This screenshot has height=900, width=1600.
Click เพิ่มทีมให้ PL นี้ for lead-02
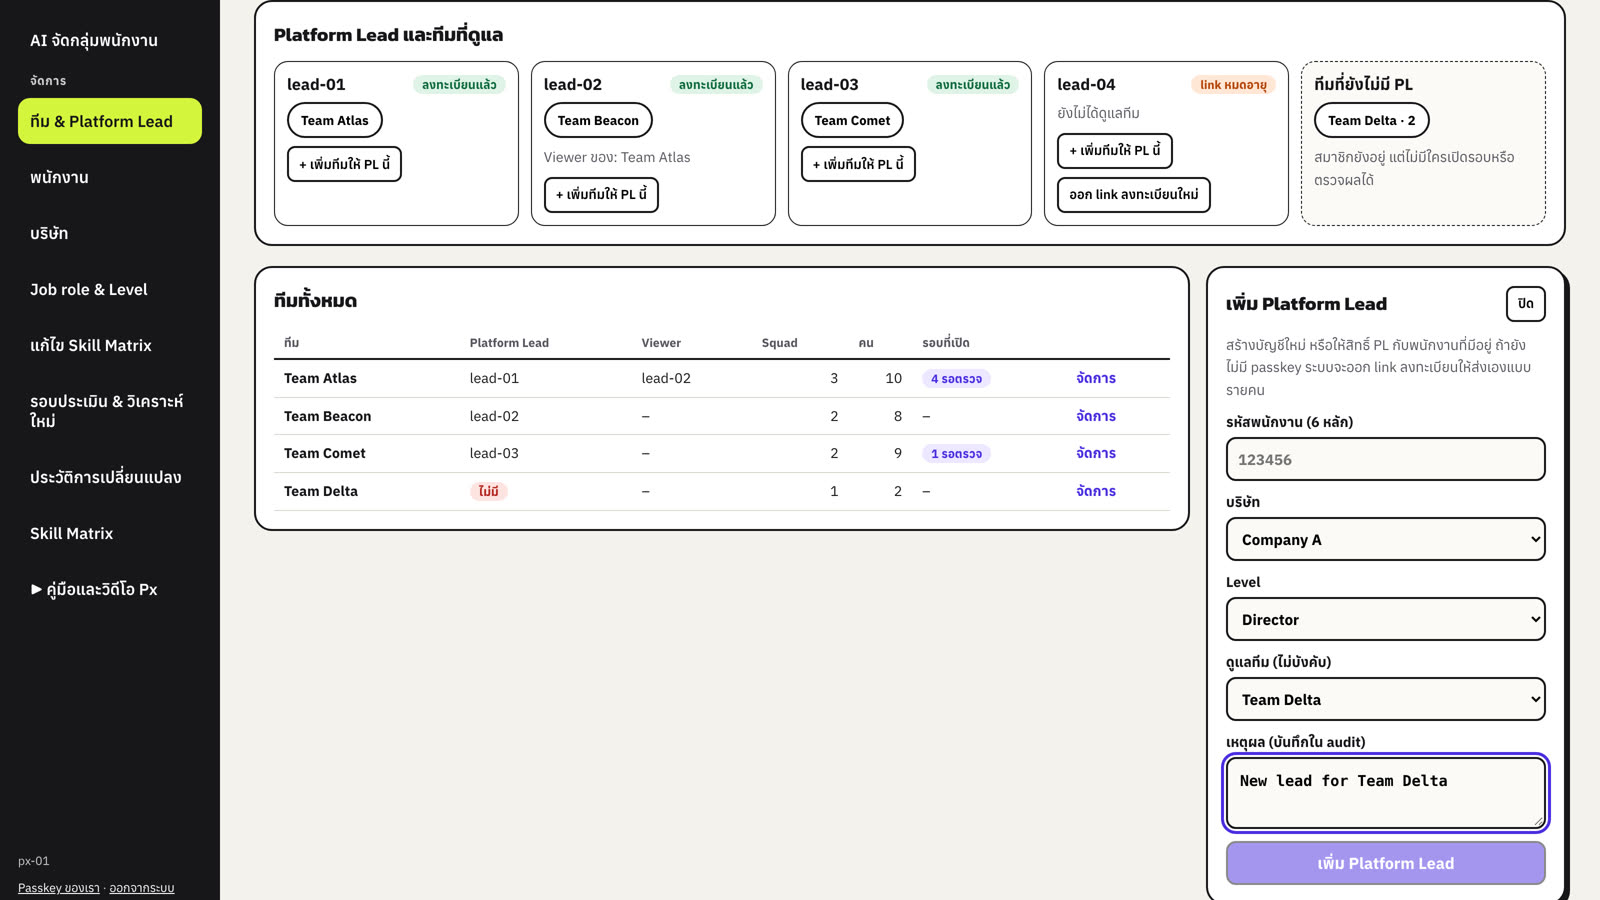coord(601,194)
